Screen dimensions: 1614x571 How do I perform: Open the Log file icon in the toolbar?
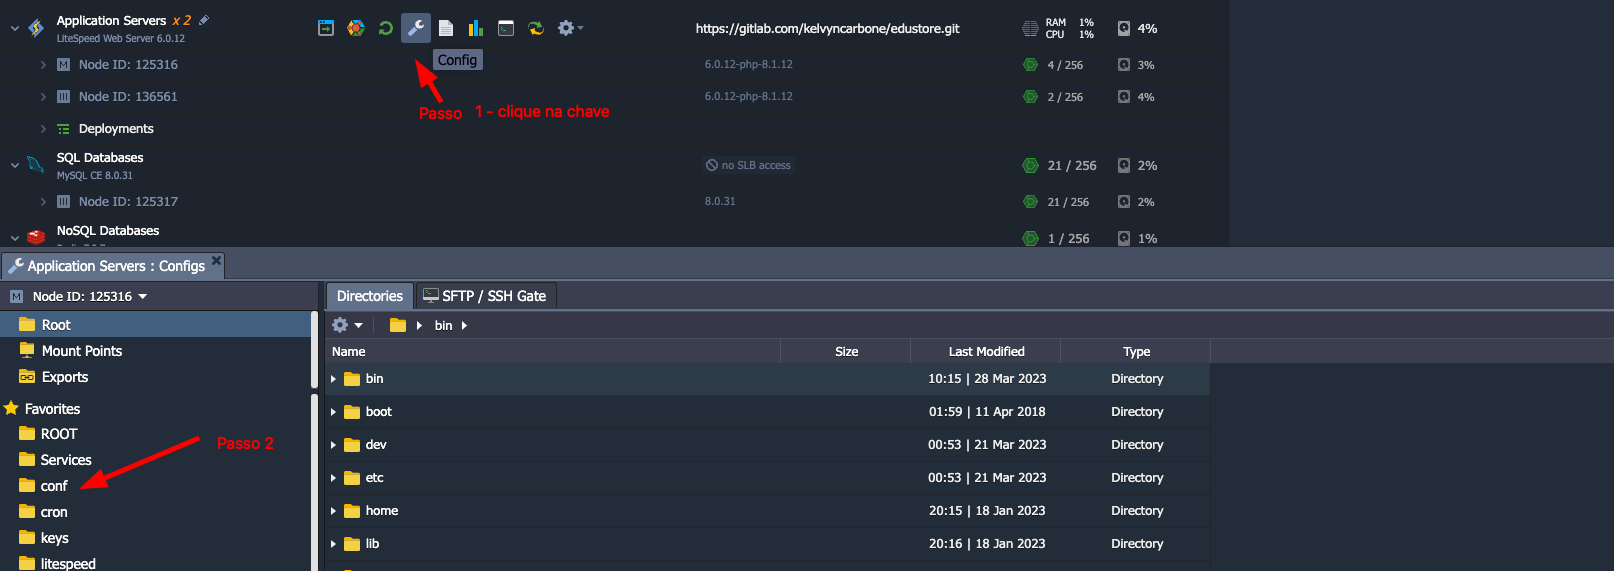pyautogui.click(x=446, y=28)
